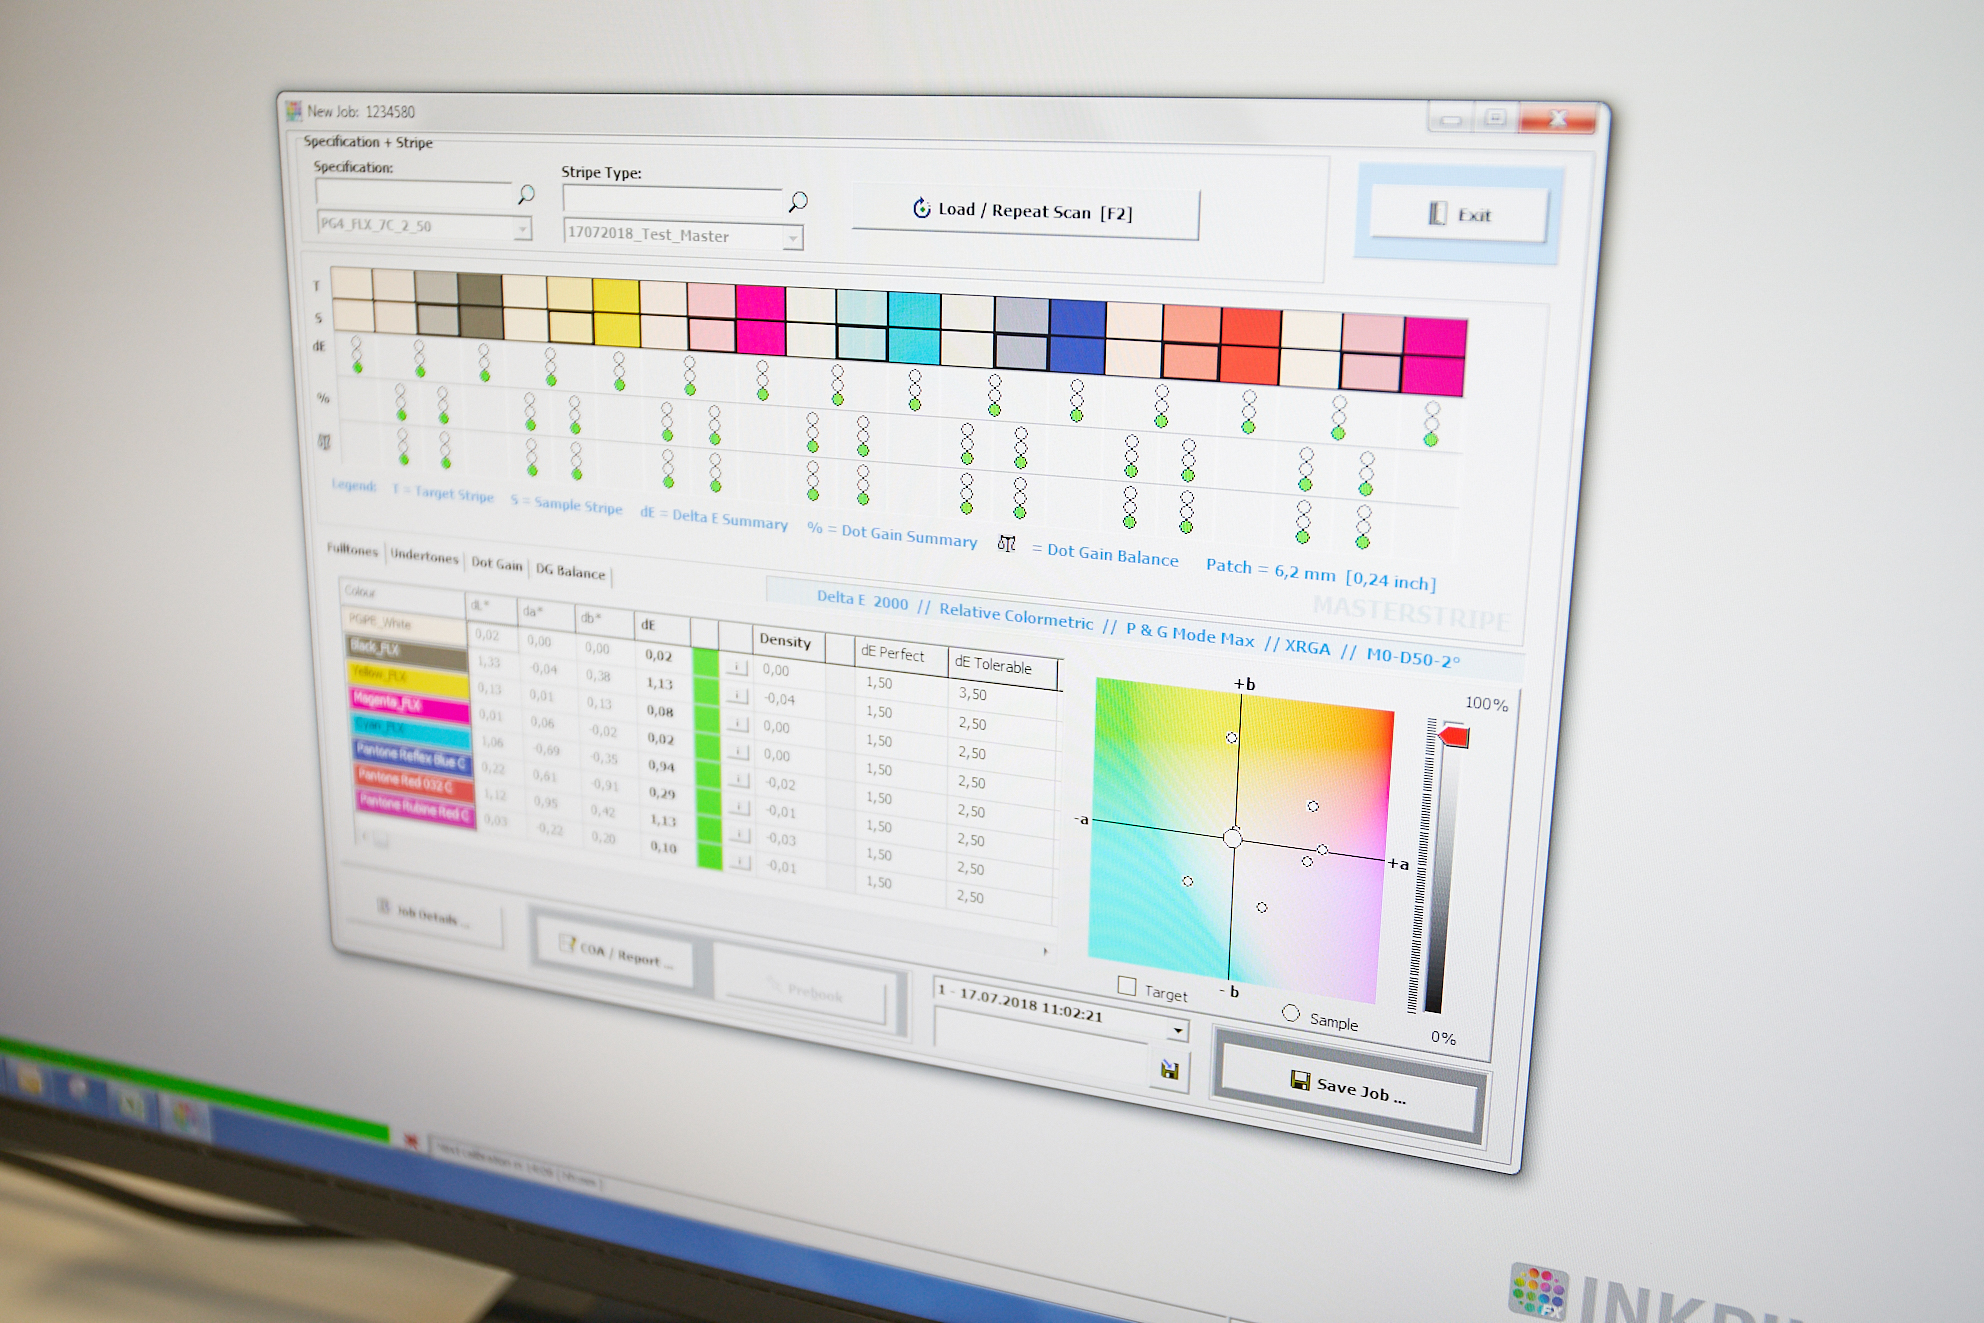Click the COA / Report button
Image resolution: width=1984 pixels, height=1323 pixels.
[616, 953]
